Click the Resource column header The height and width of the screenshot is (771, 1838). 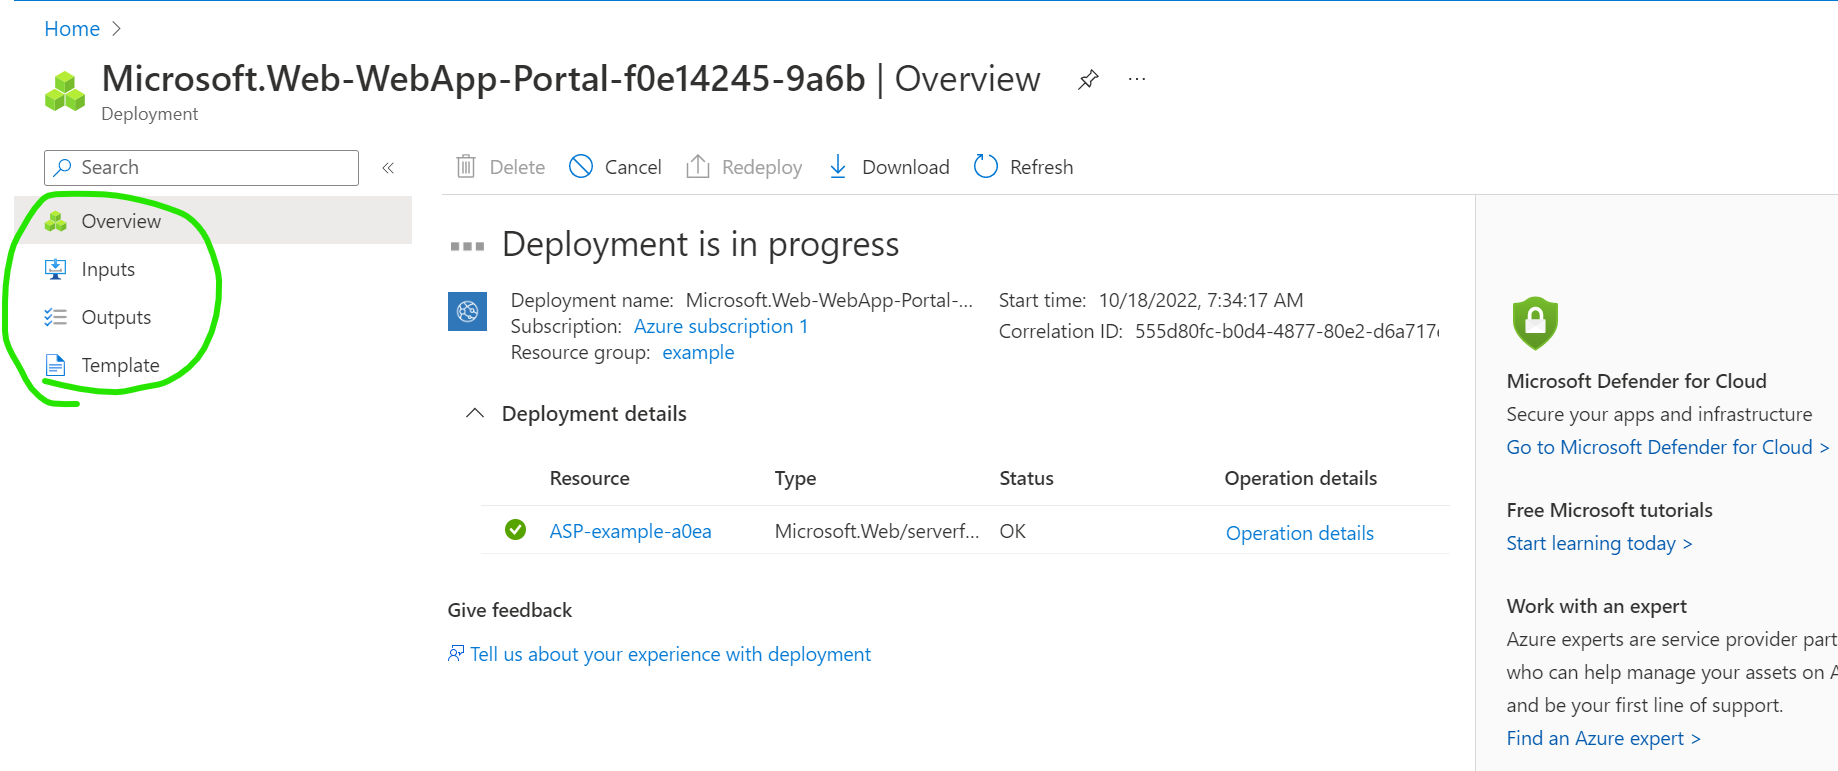click(x=590, y=478)
